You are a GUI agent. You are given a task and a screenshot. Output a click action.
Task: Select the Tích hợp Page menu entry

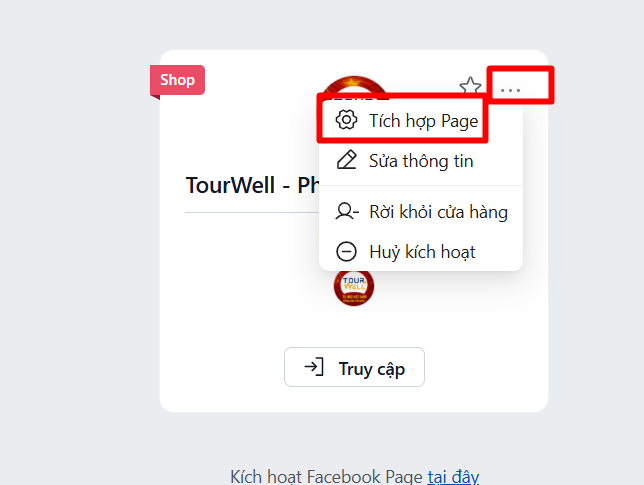pyautogui.click(x=423, y=121)
